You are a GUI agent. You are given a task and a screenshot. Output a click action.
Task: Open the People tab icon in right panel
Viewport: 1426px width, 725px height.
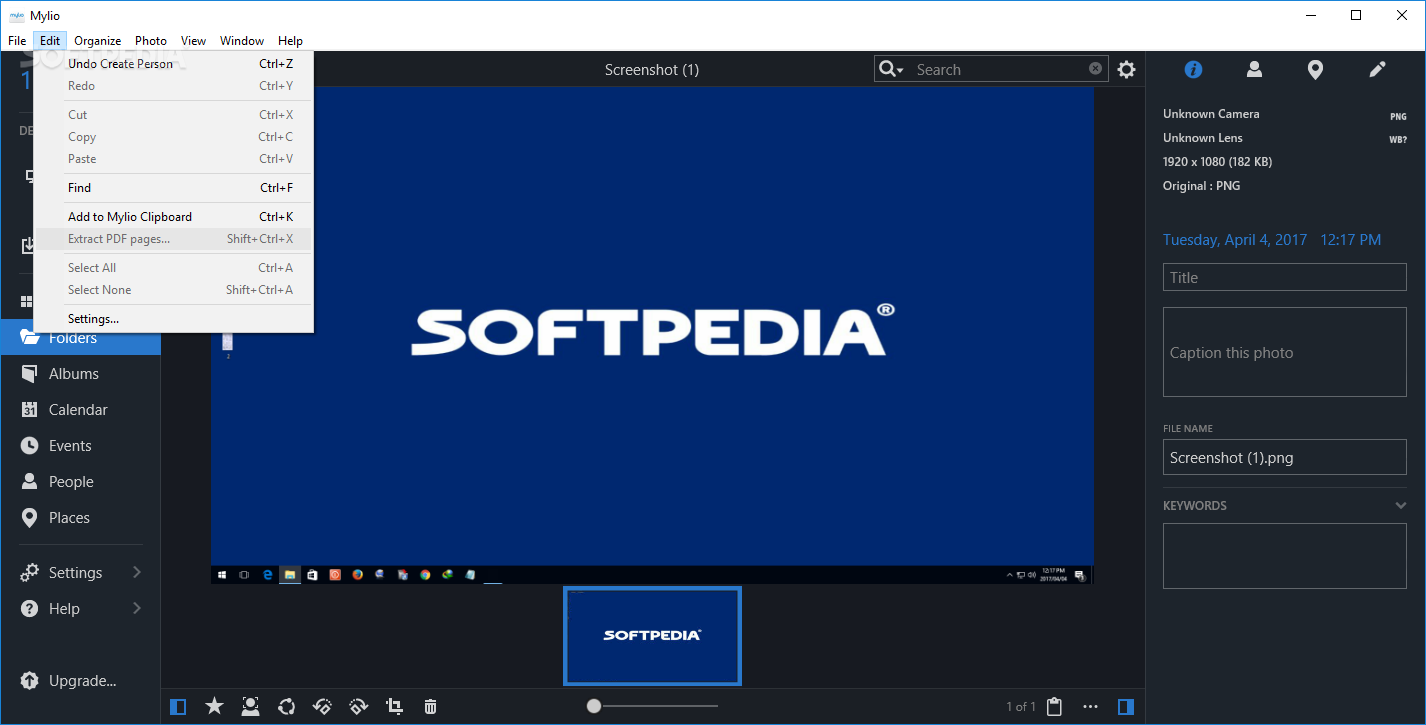[x=1254, y=69]
